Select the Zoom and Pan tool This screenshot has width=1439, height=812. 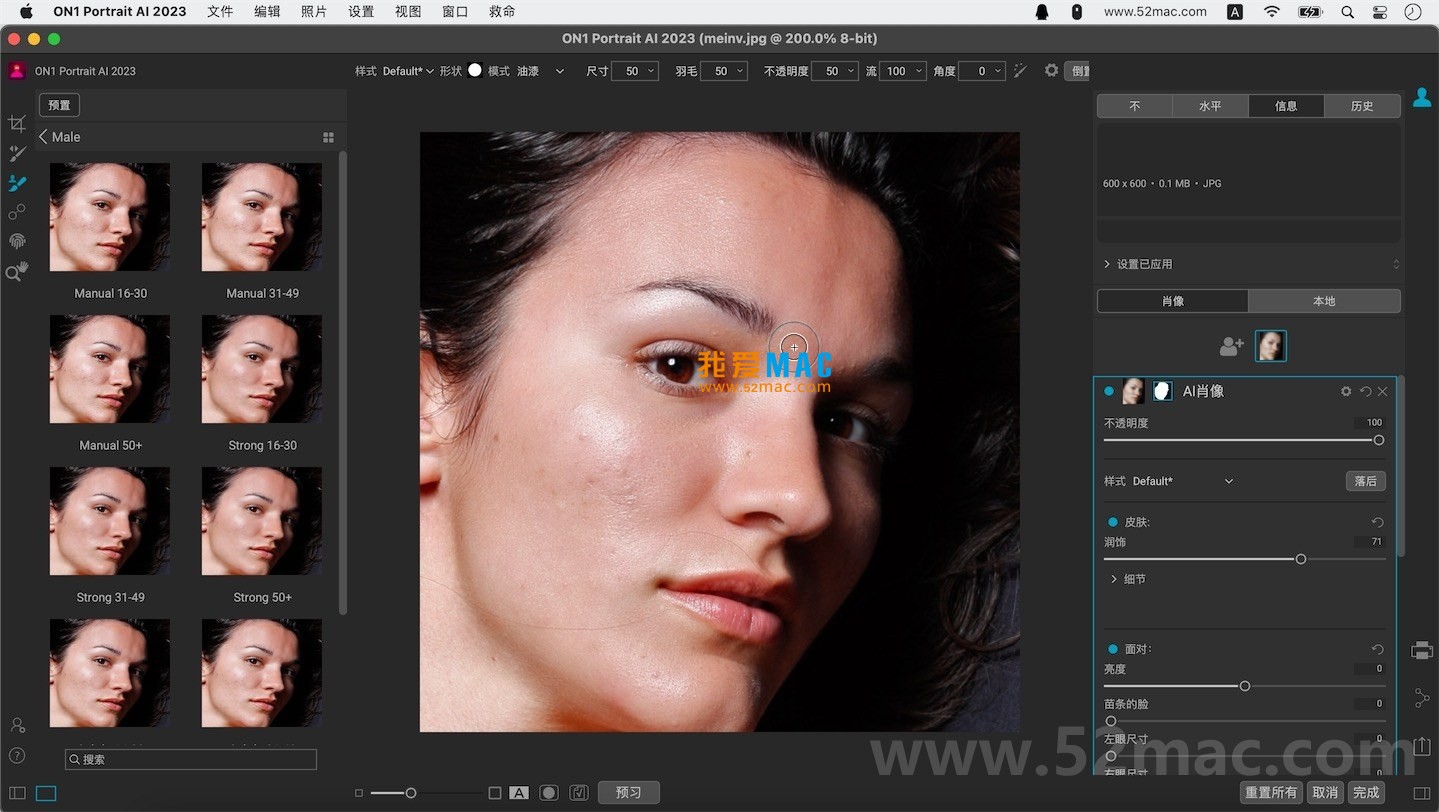[17, 271]
